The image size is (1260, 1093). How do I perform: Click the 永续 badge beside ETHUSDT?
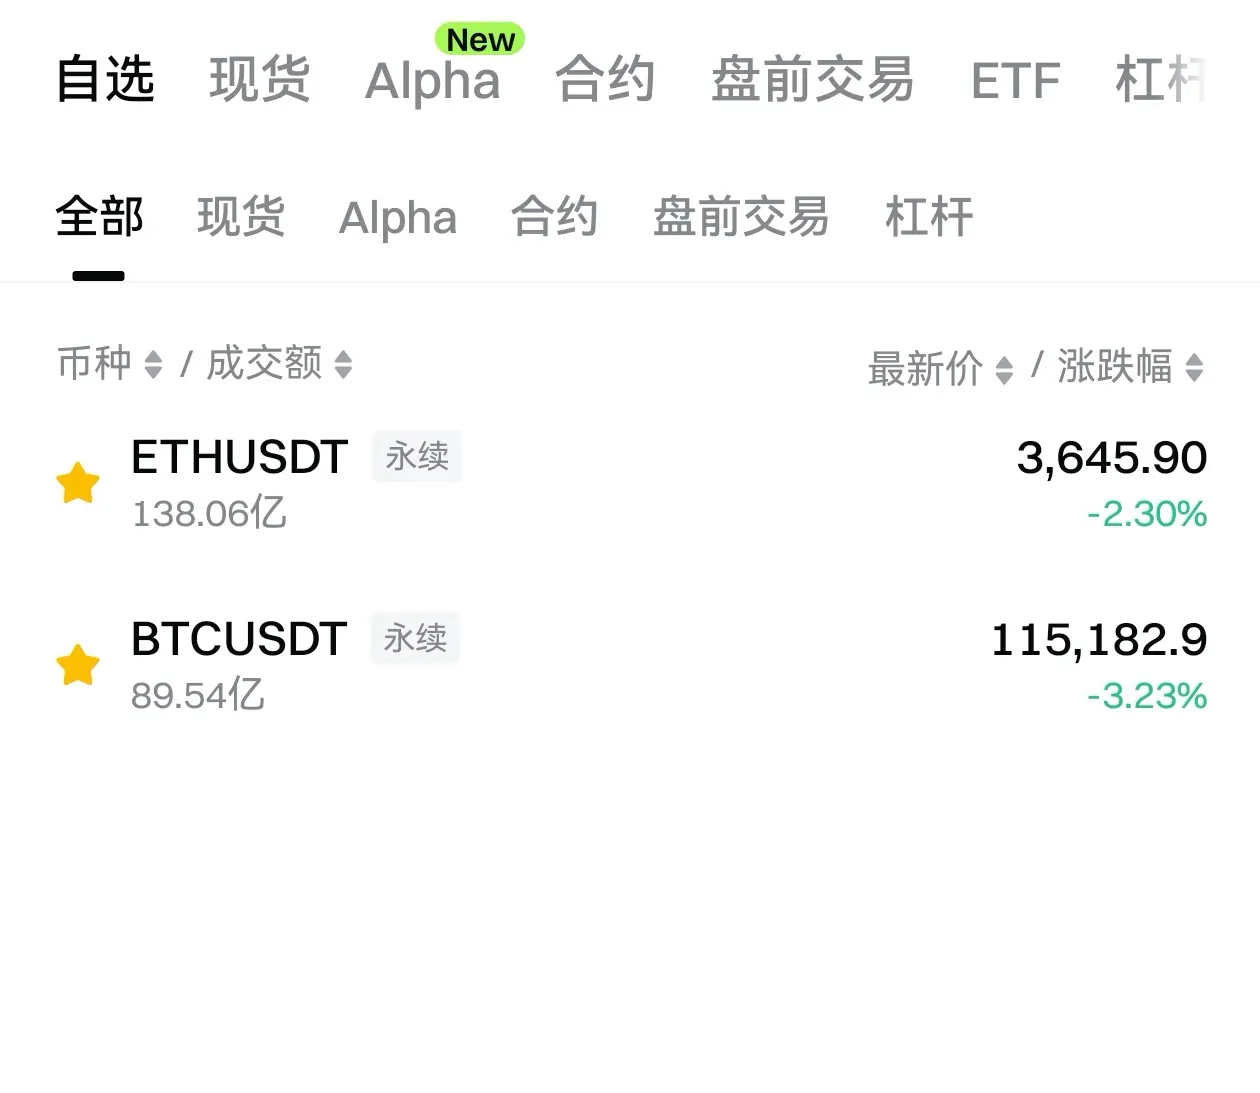tap(417, 457)
